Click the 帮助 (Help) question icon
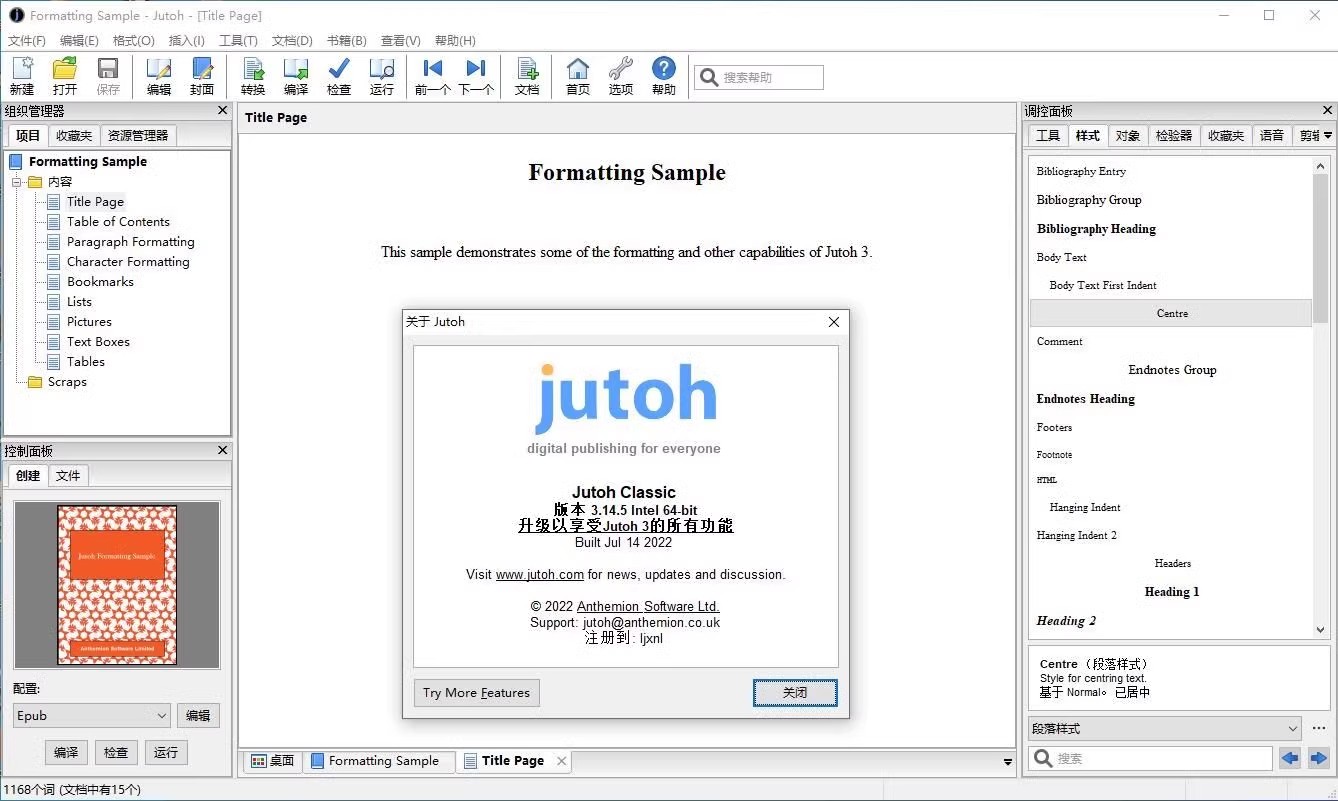1338x801 pixels. coord(664,76)
